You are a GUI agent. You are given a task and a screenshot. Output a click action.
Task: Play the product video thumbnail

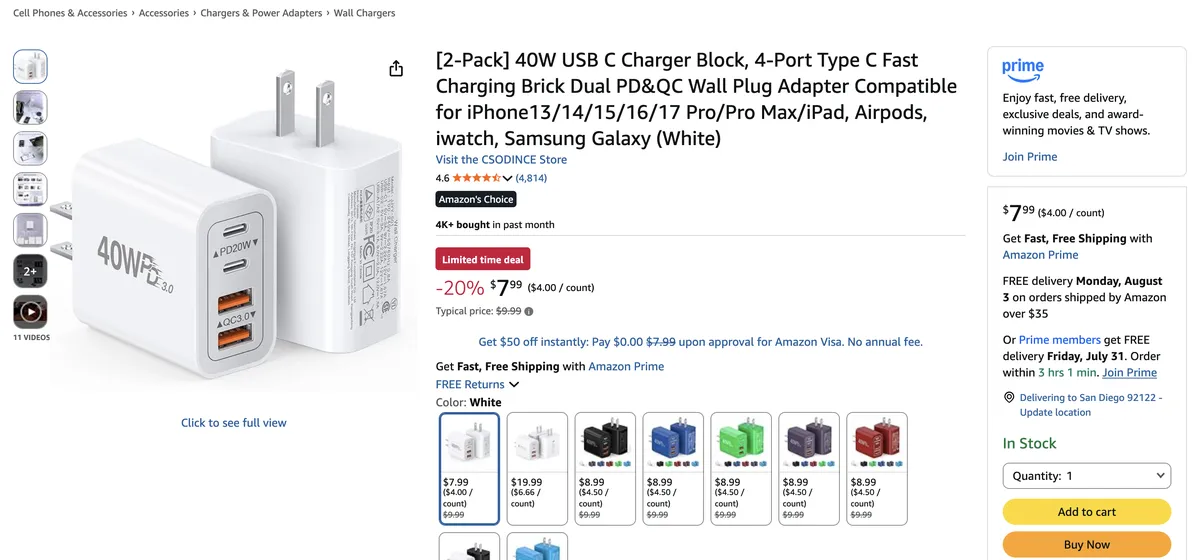(x=30, y=312)
